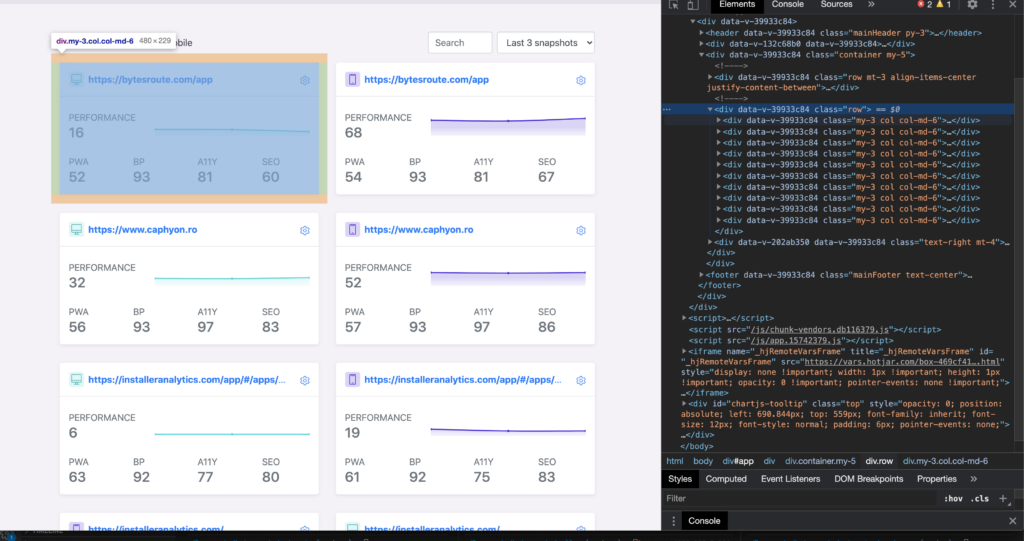Select the Properties pane tab
This screenshot has height=541, width=1024.
coord(936,479)
